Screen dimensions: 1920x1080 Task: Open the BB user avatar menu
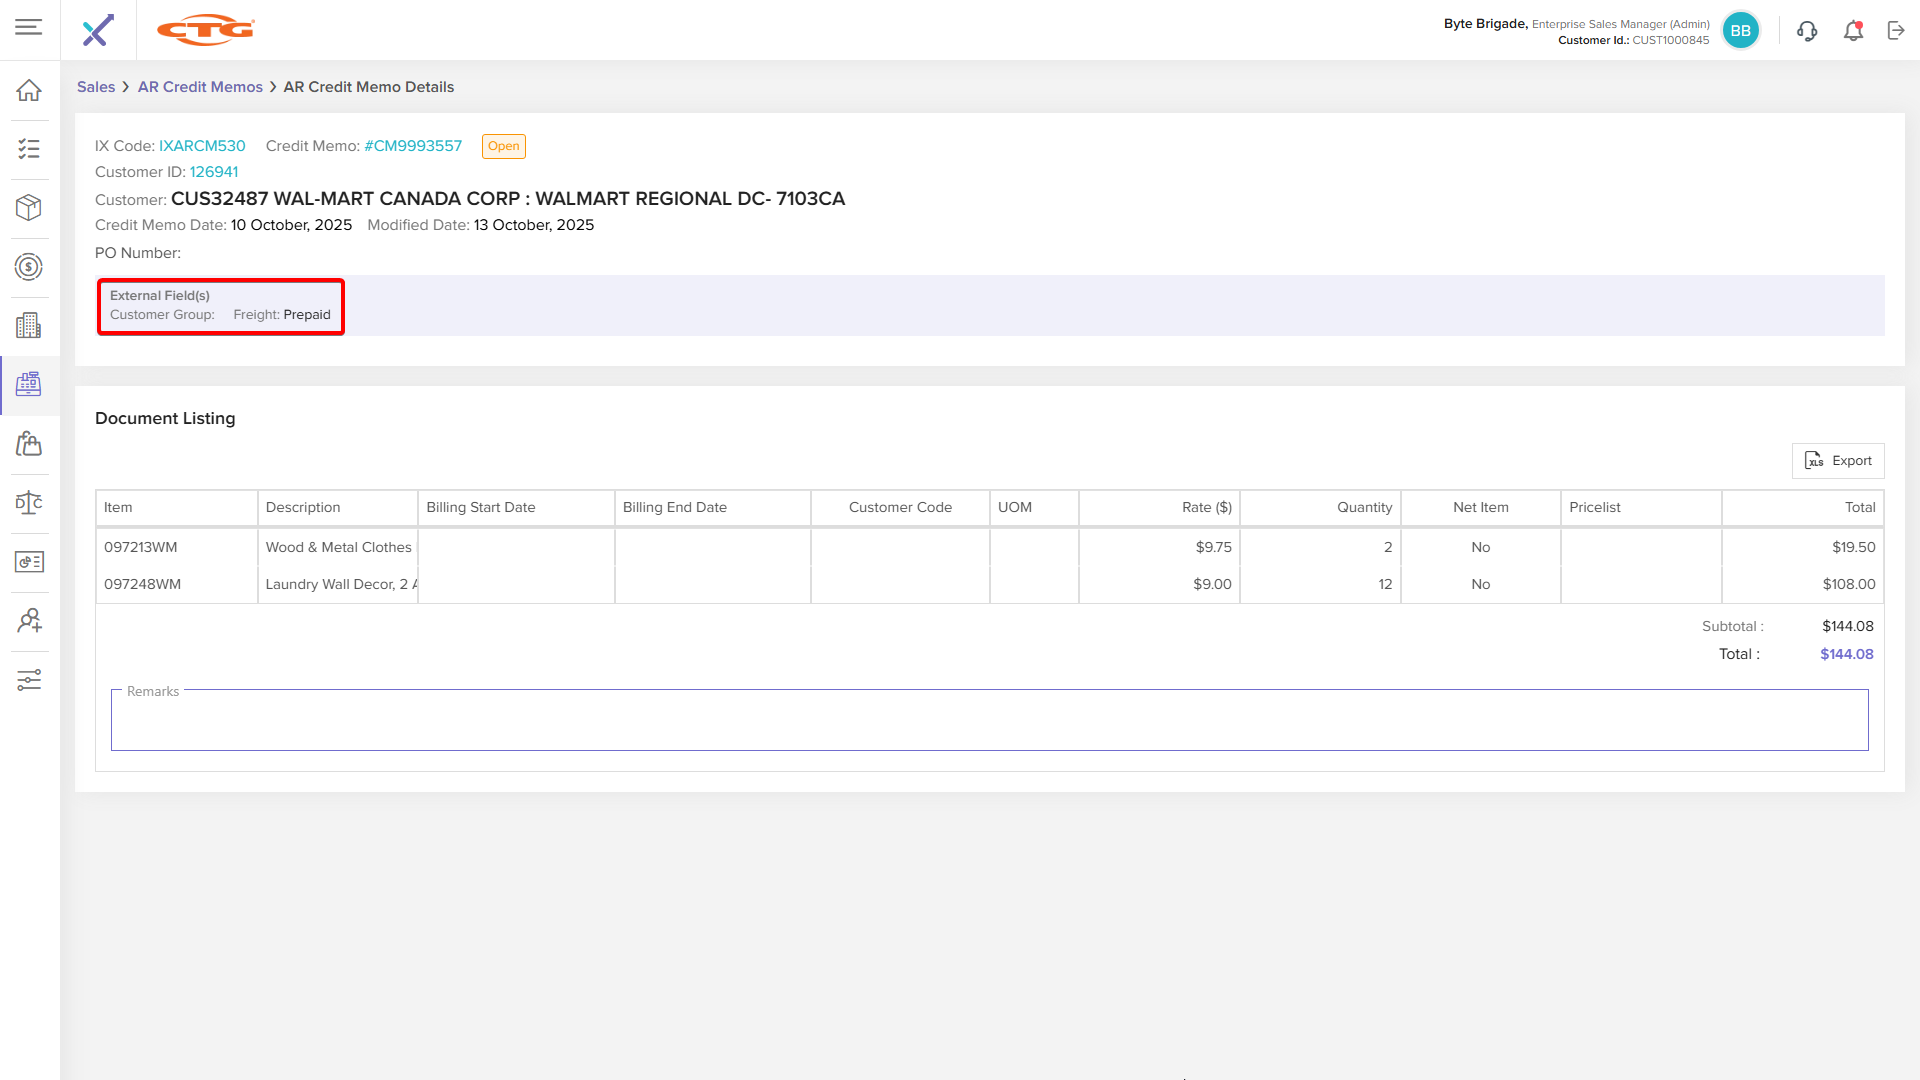point(1741,31)
